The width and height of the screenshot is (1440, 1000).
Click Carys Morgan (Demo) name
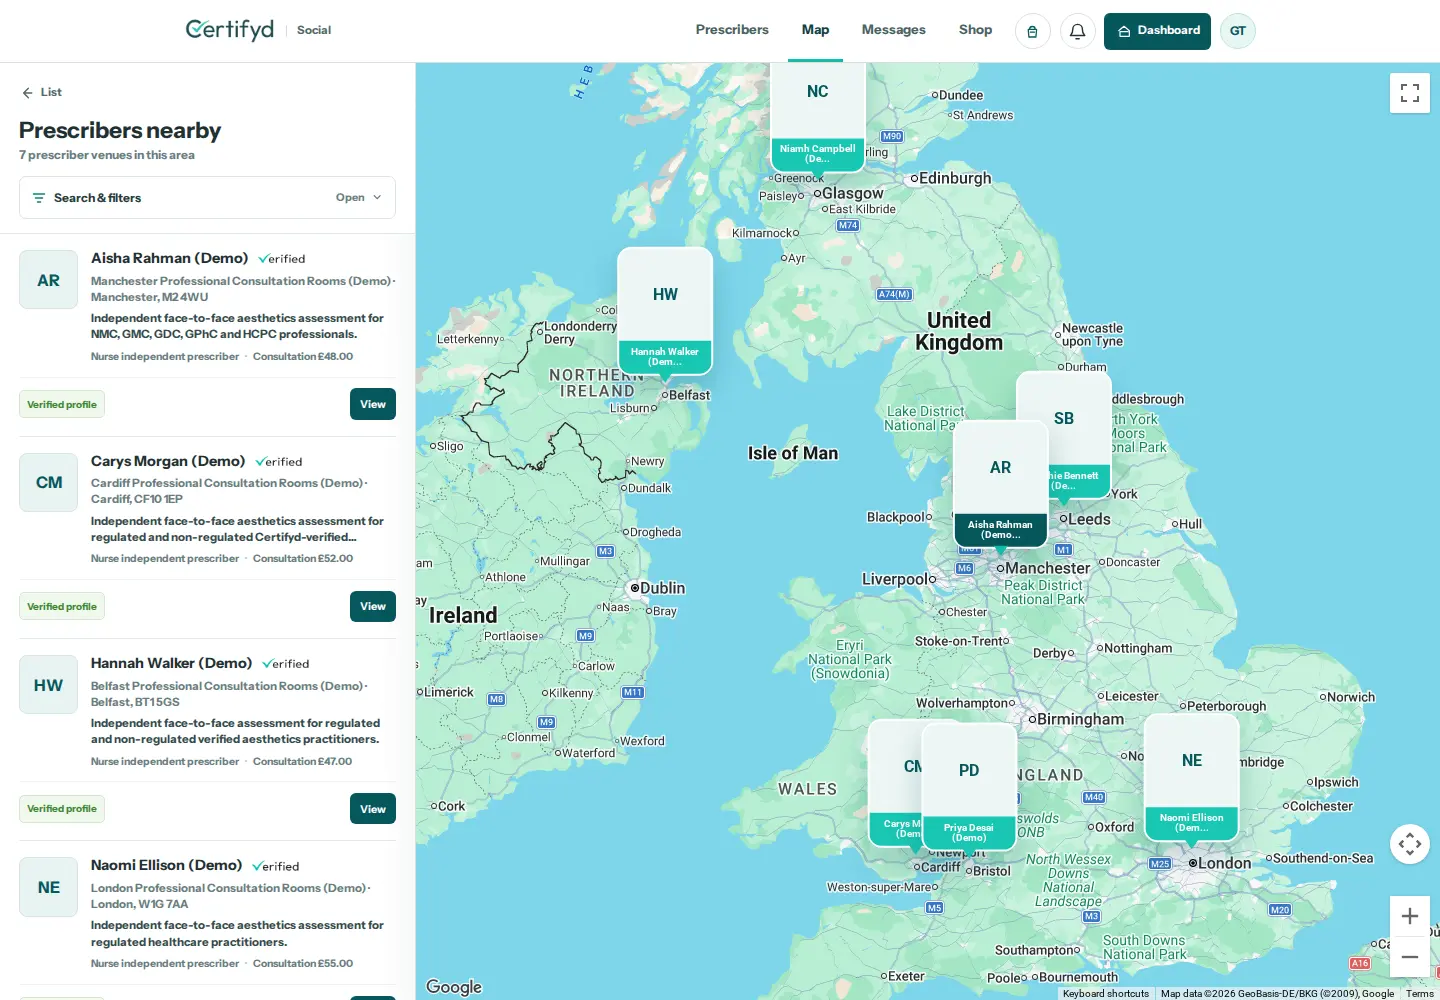168,461
